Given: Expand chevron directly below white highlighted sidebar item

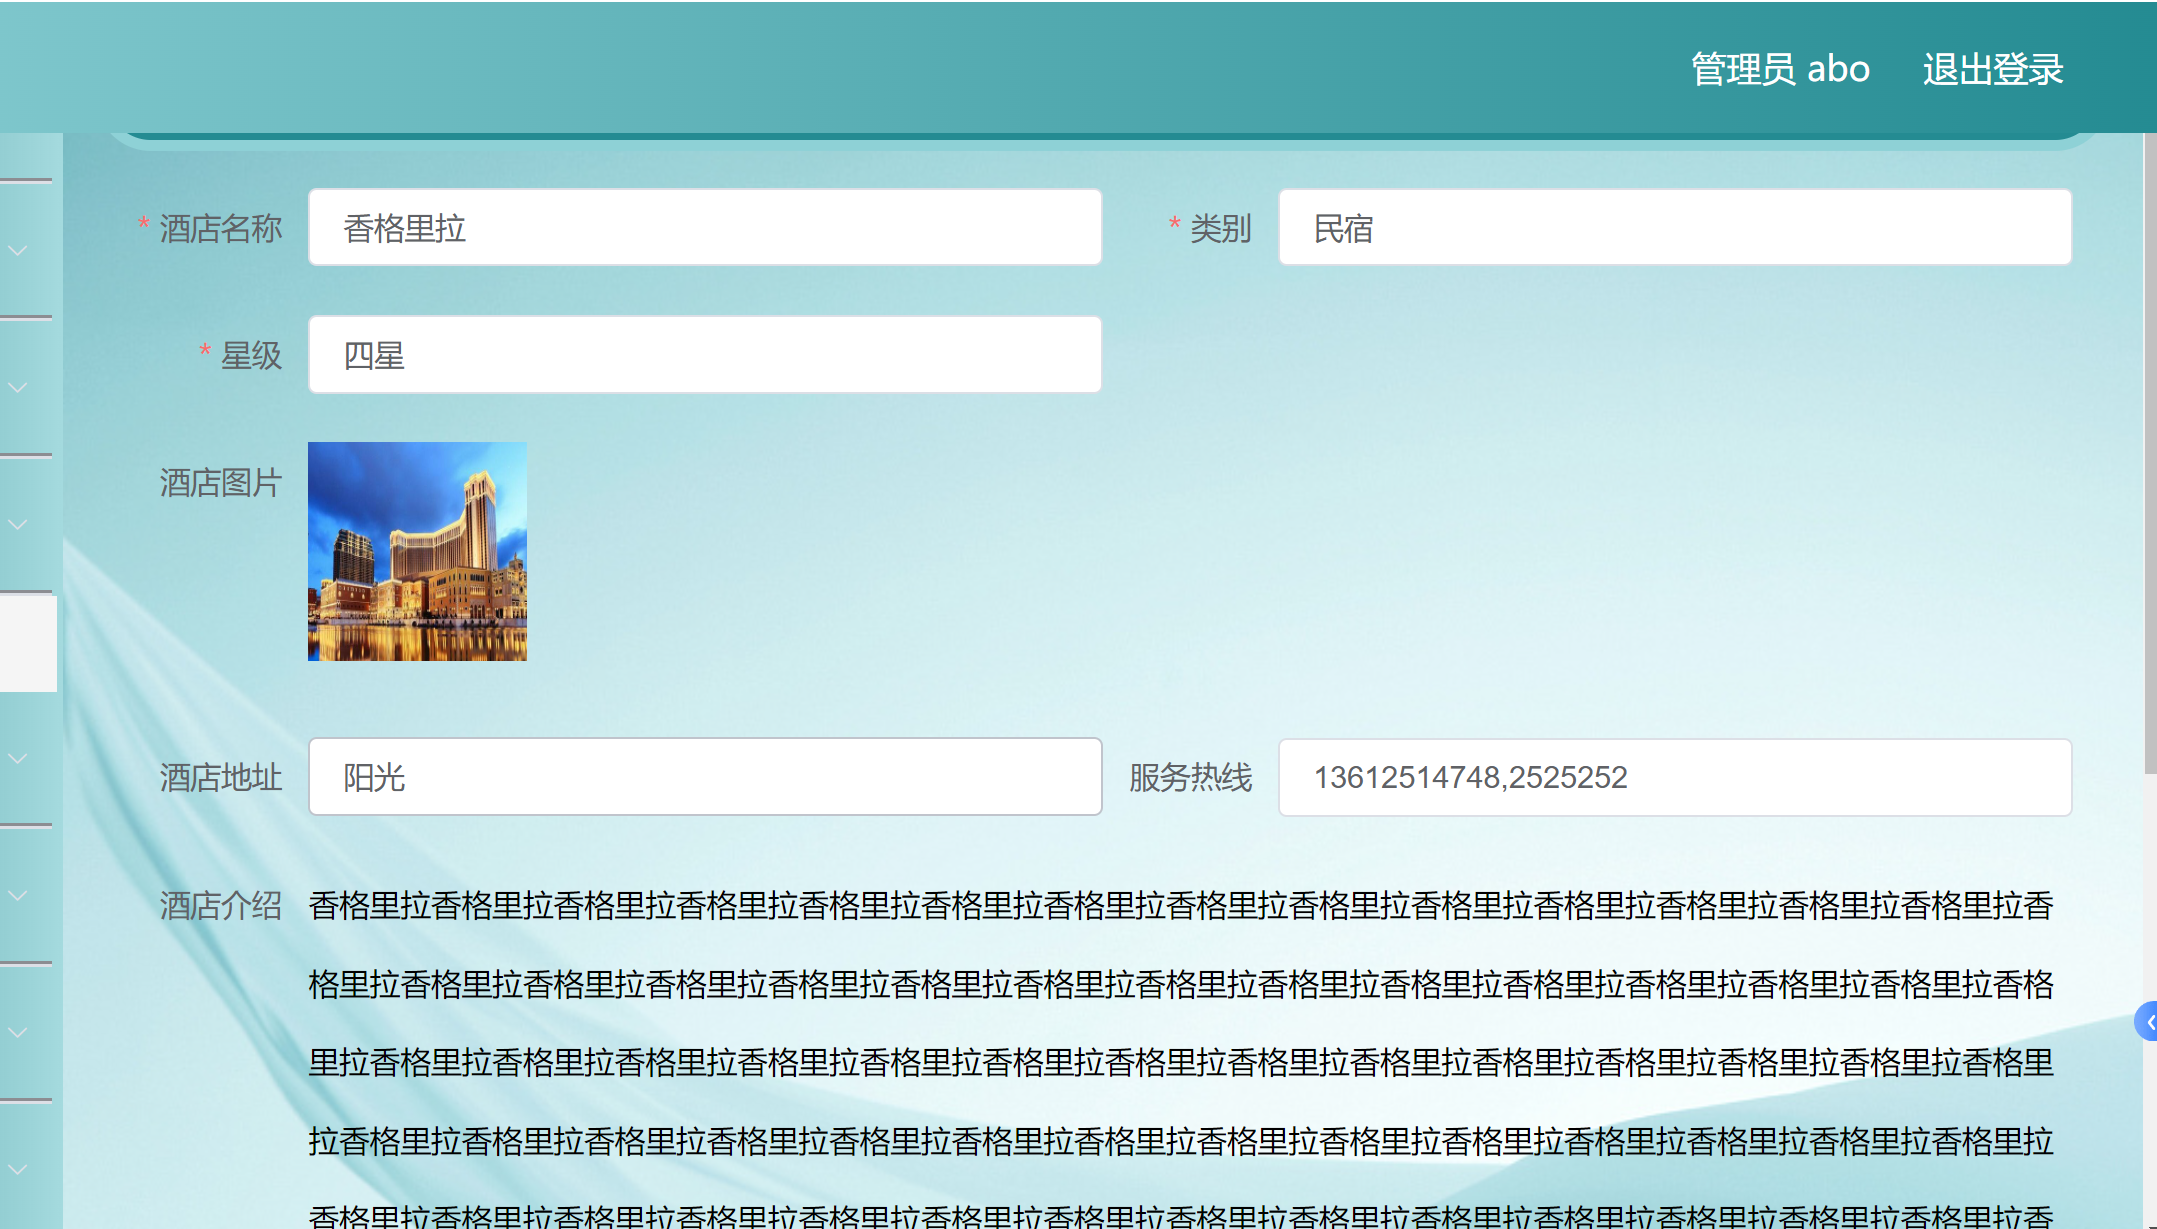Looking at the screenshot, I should tap(18, 759).
